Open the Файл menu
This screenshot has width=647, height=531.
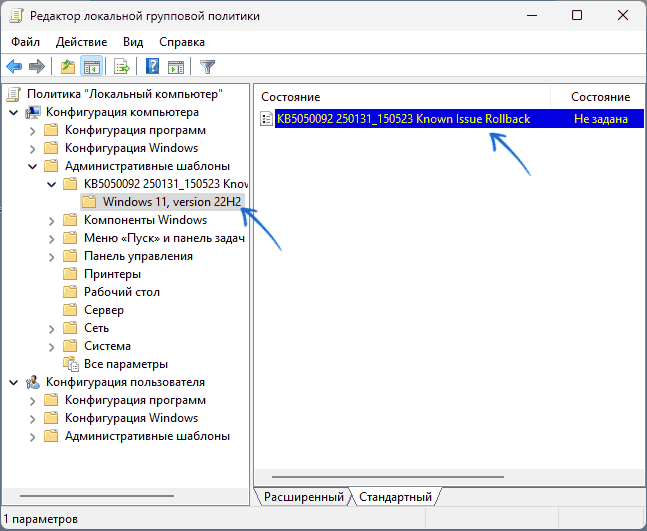[x=25, y=42]
